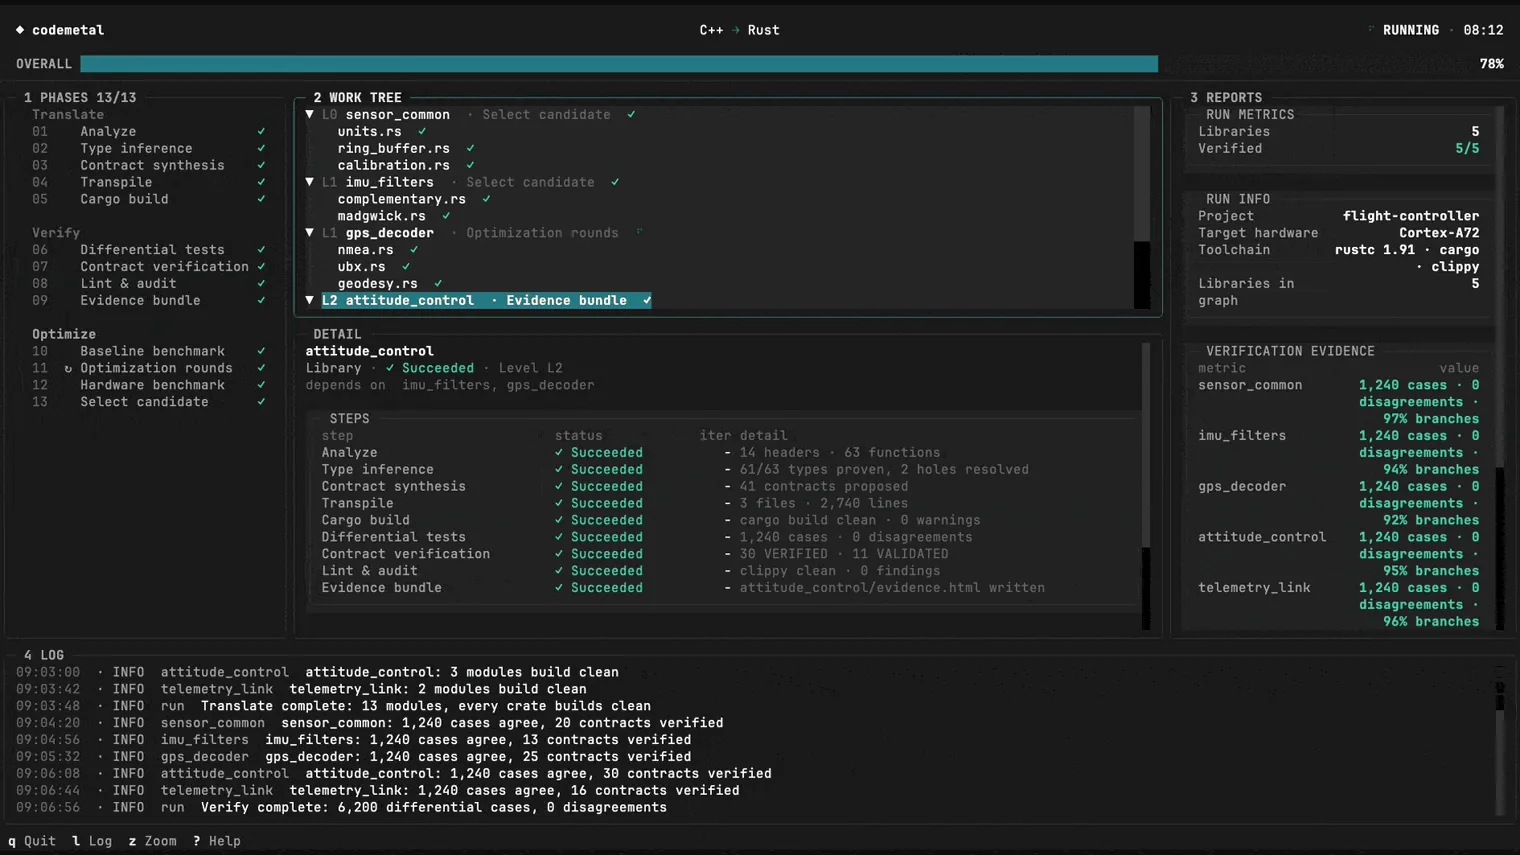Focus the PHASES panel header
The width and height of the screenshot is (1520, 855).
80,98
